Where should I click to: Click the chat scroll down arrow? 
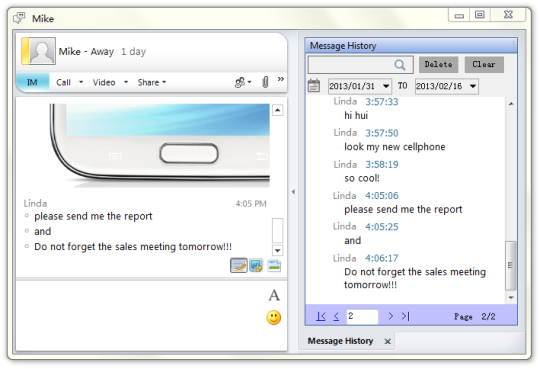point(278,250)
